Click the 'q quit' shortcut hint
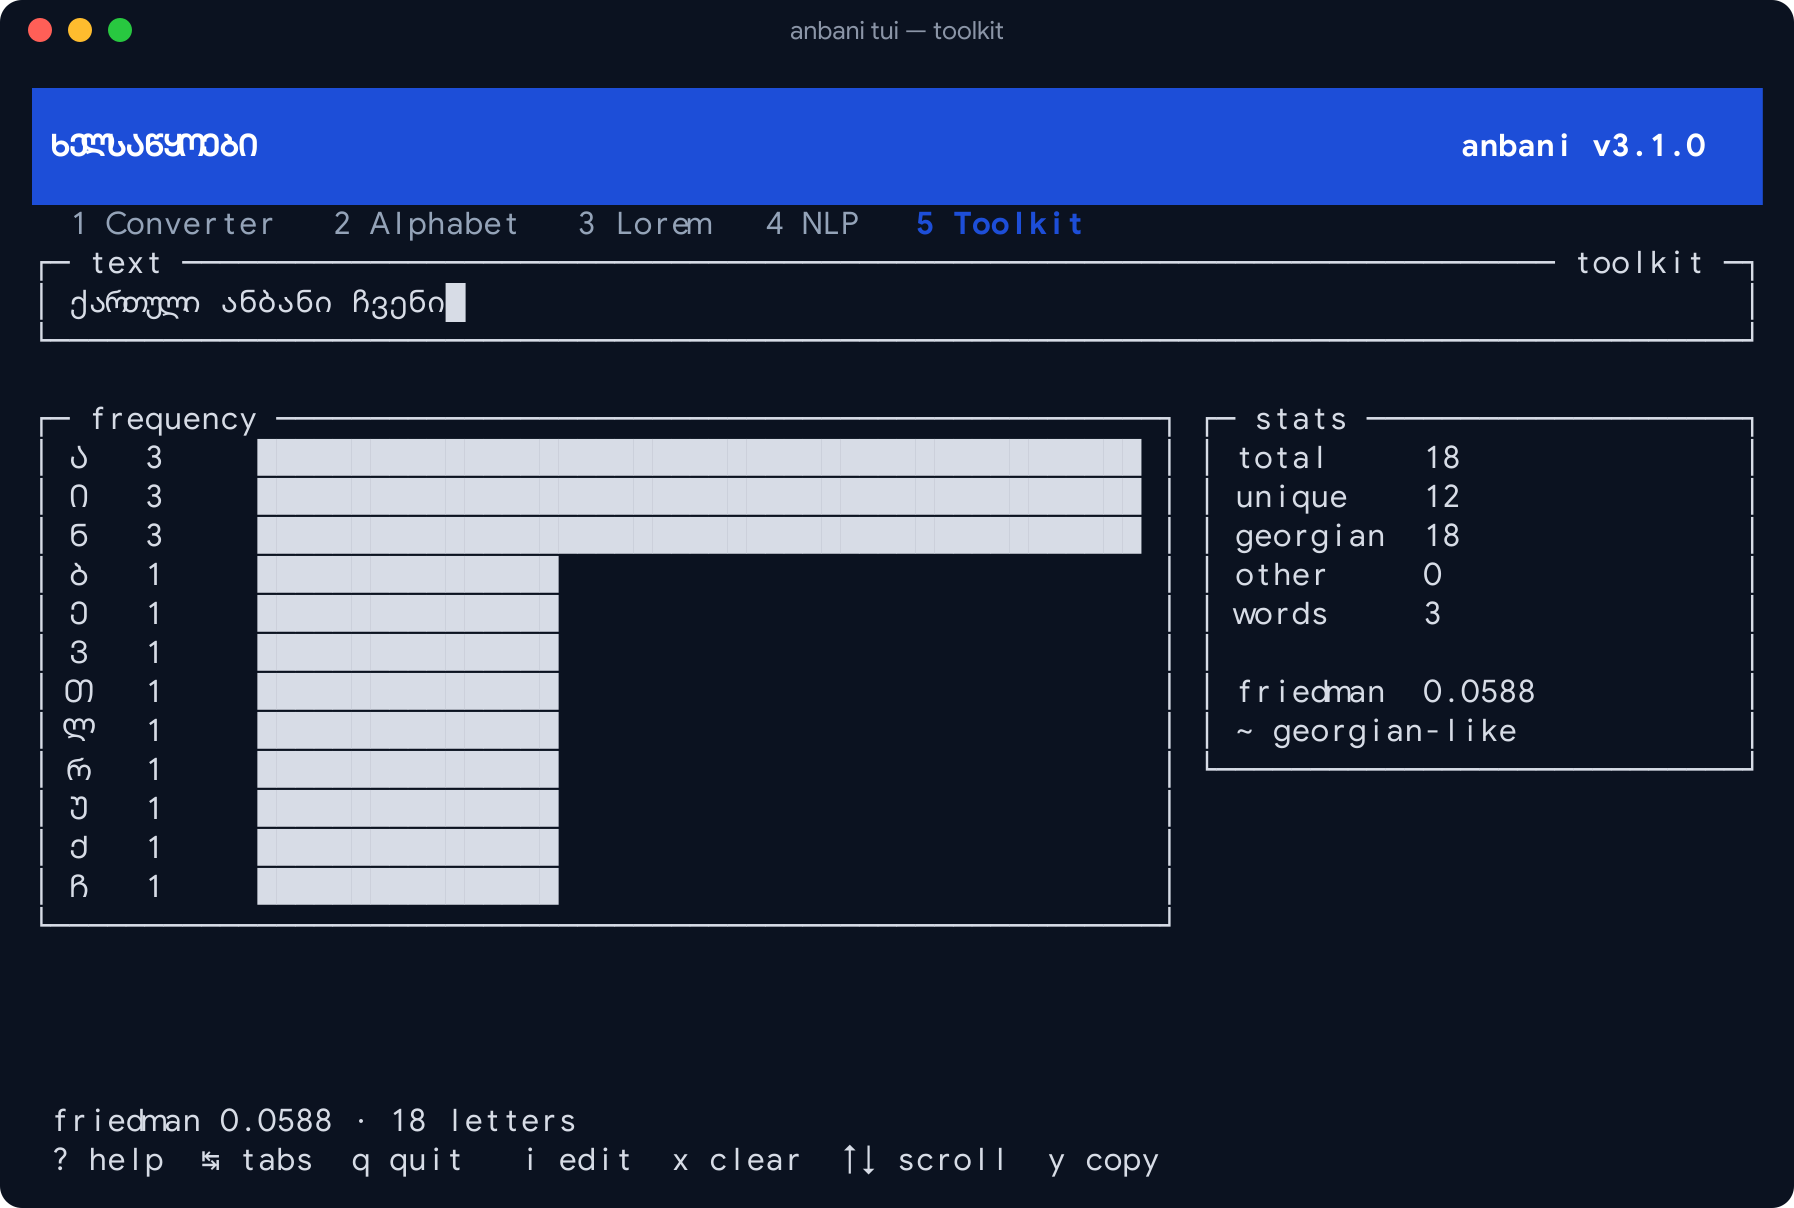Image resolution: width=1794 pixels, height=1208 pixels. 407,1160
